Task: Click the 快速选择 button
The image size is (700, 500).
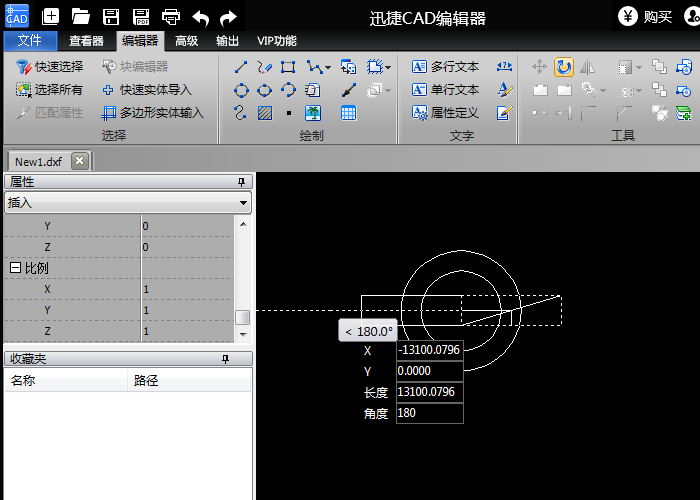Action: [x=50, y=67]
